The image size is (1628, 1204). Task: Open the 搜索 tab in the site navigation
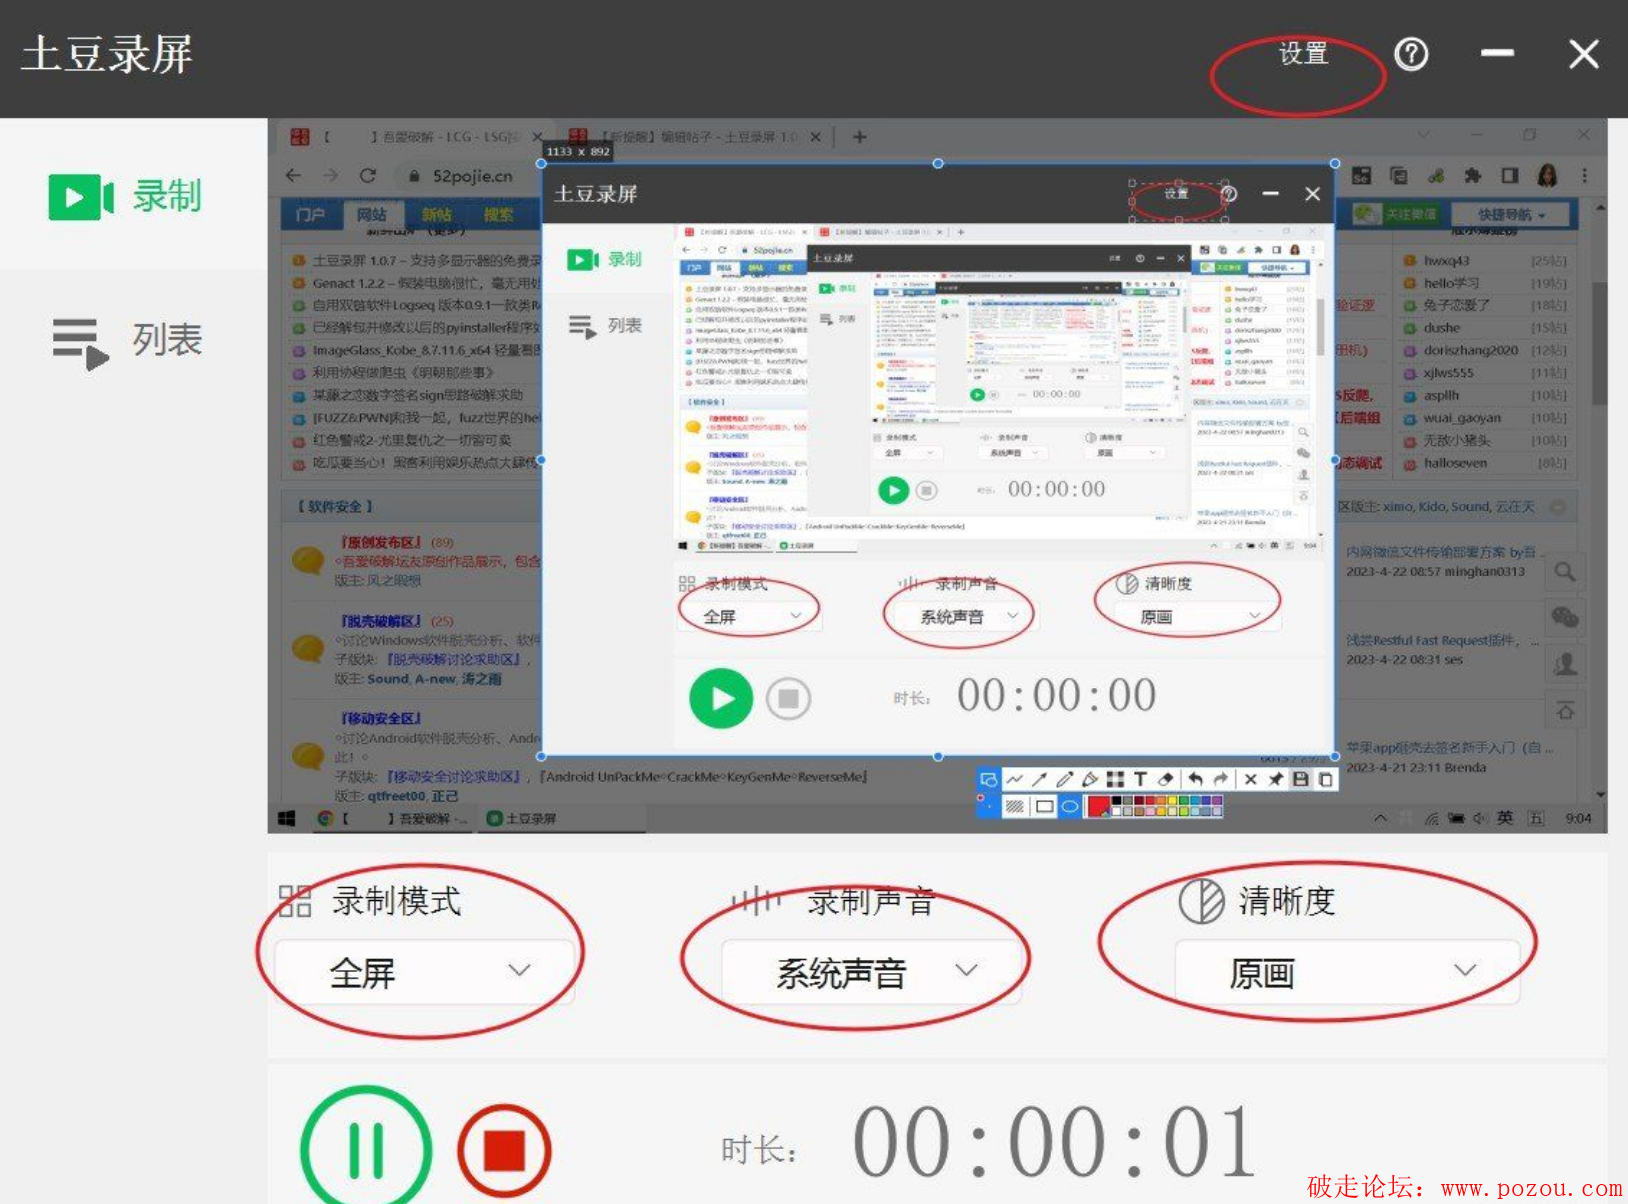tap(499, 214)
